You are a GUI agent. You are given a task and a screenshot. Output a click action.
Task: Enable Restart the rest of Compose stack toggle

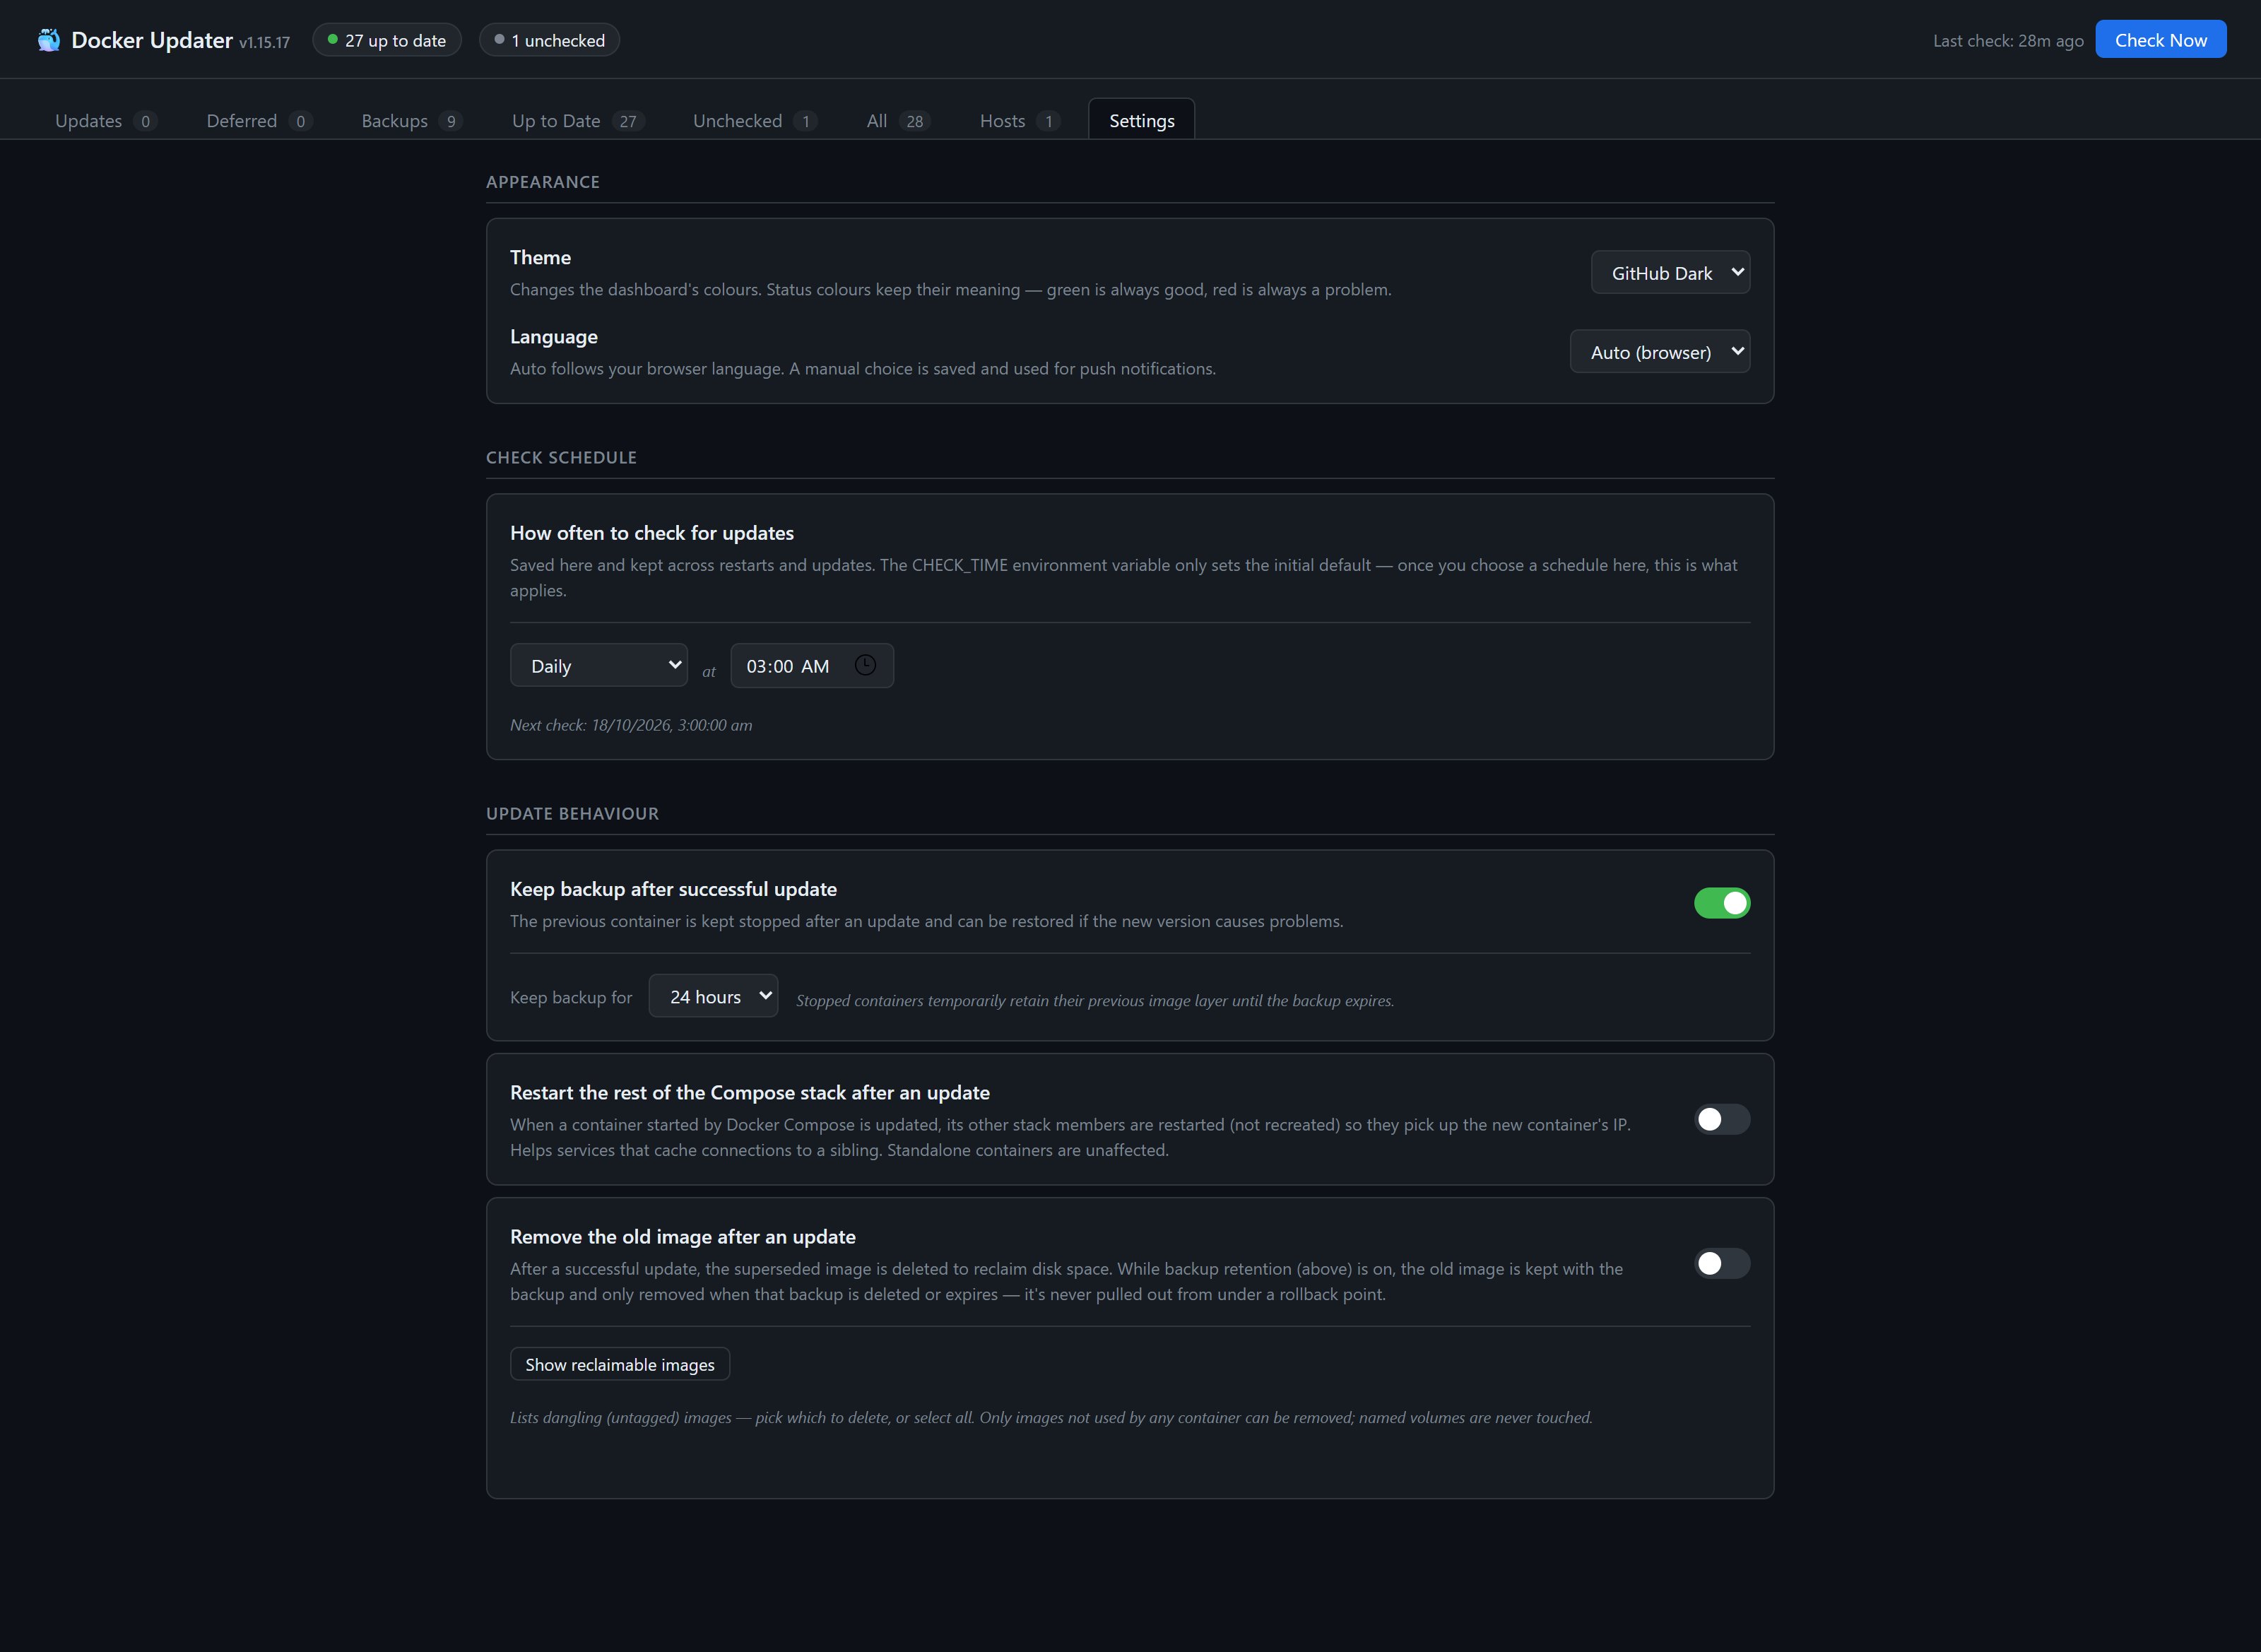click(1722, 1119)
